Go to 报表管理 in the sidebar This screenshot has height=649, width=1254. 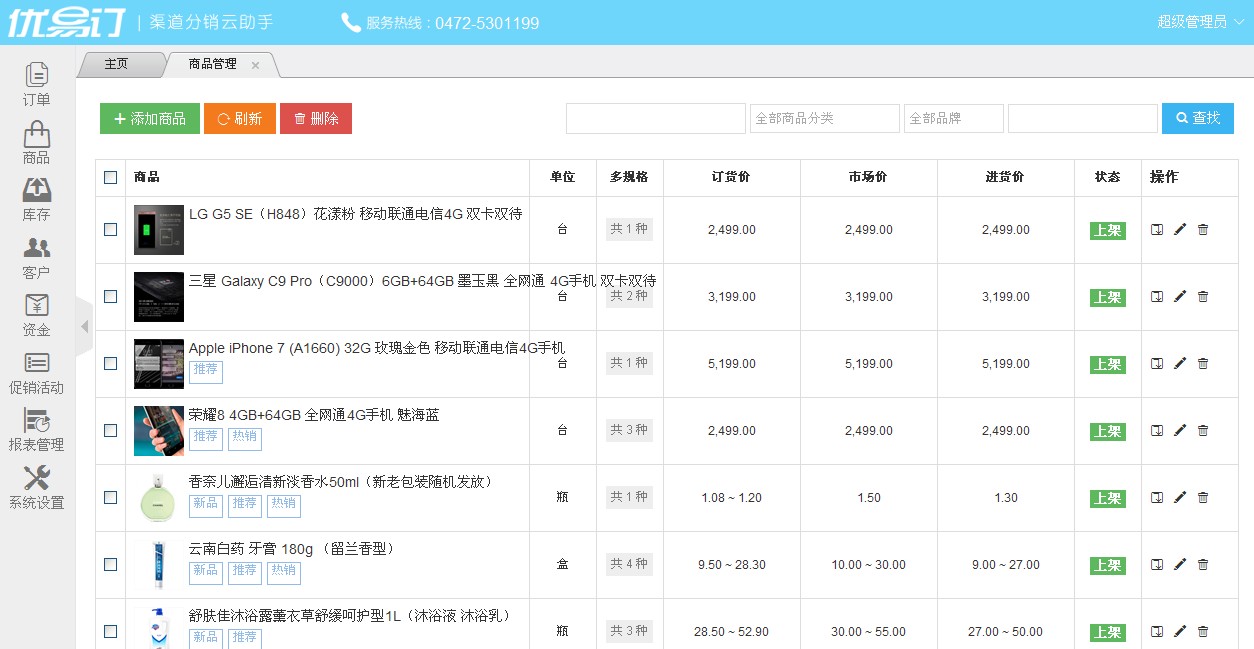(37, 430)
